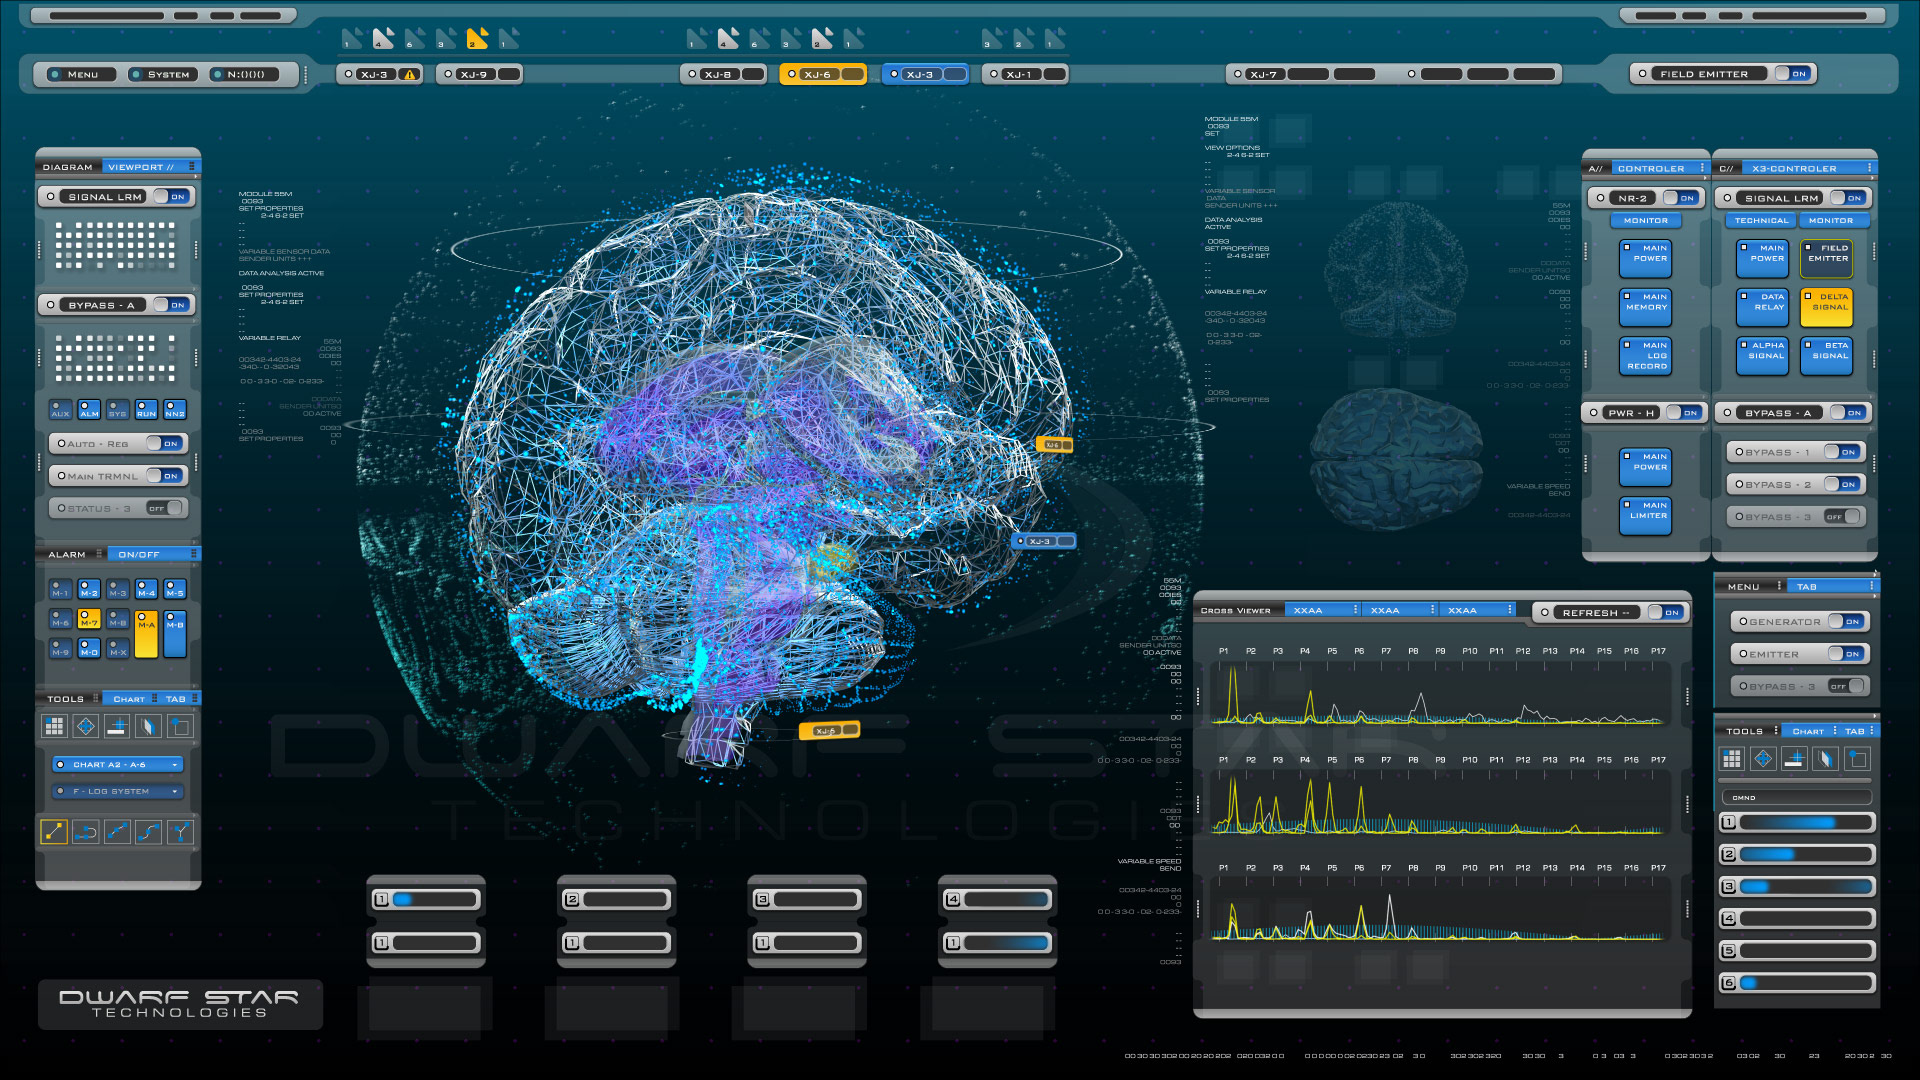The width and height of the screenshot is (1920, 1080).
Task: Open the Chart A2 - A-6 dropdown
Action: [118, 764]
